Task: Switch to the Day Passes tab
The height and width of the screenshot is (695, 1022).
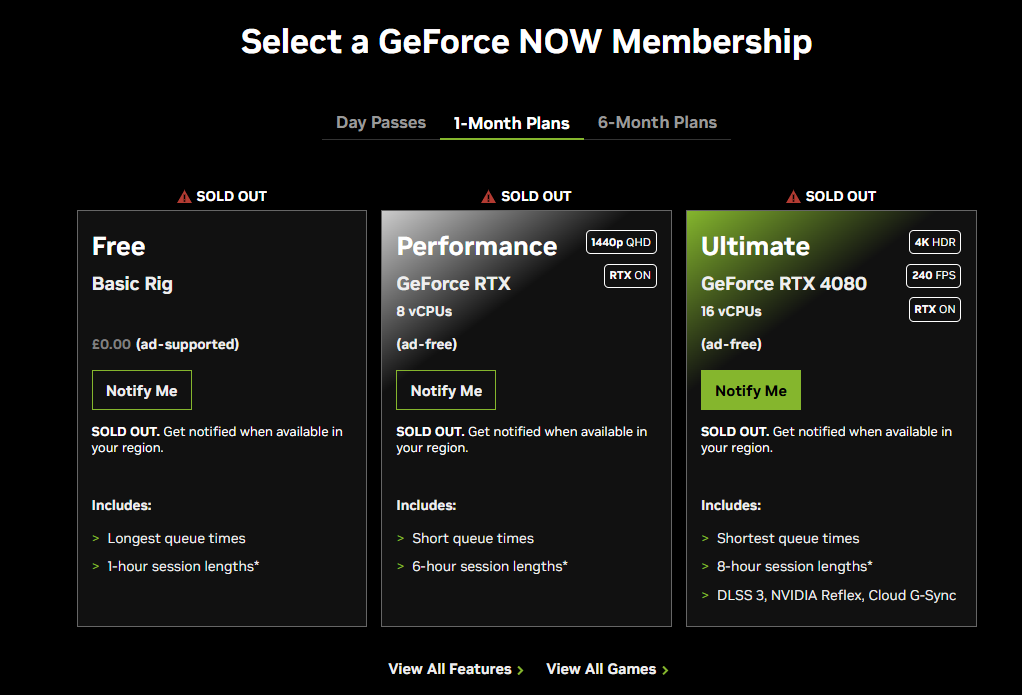Action: 380,123
